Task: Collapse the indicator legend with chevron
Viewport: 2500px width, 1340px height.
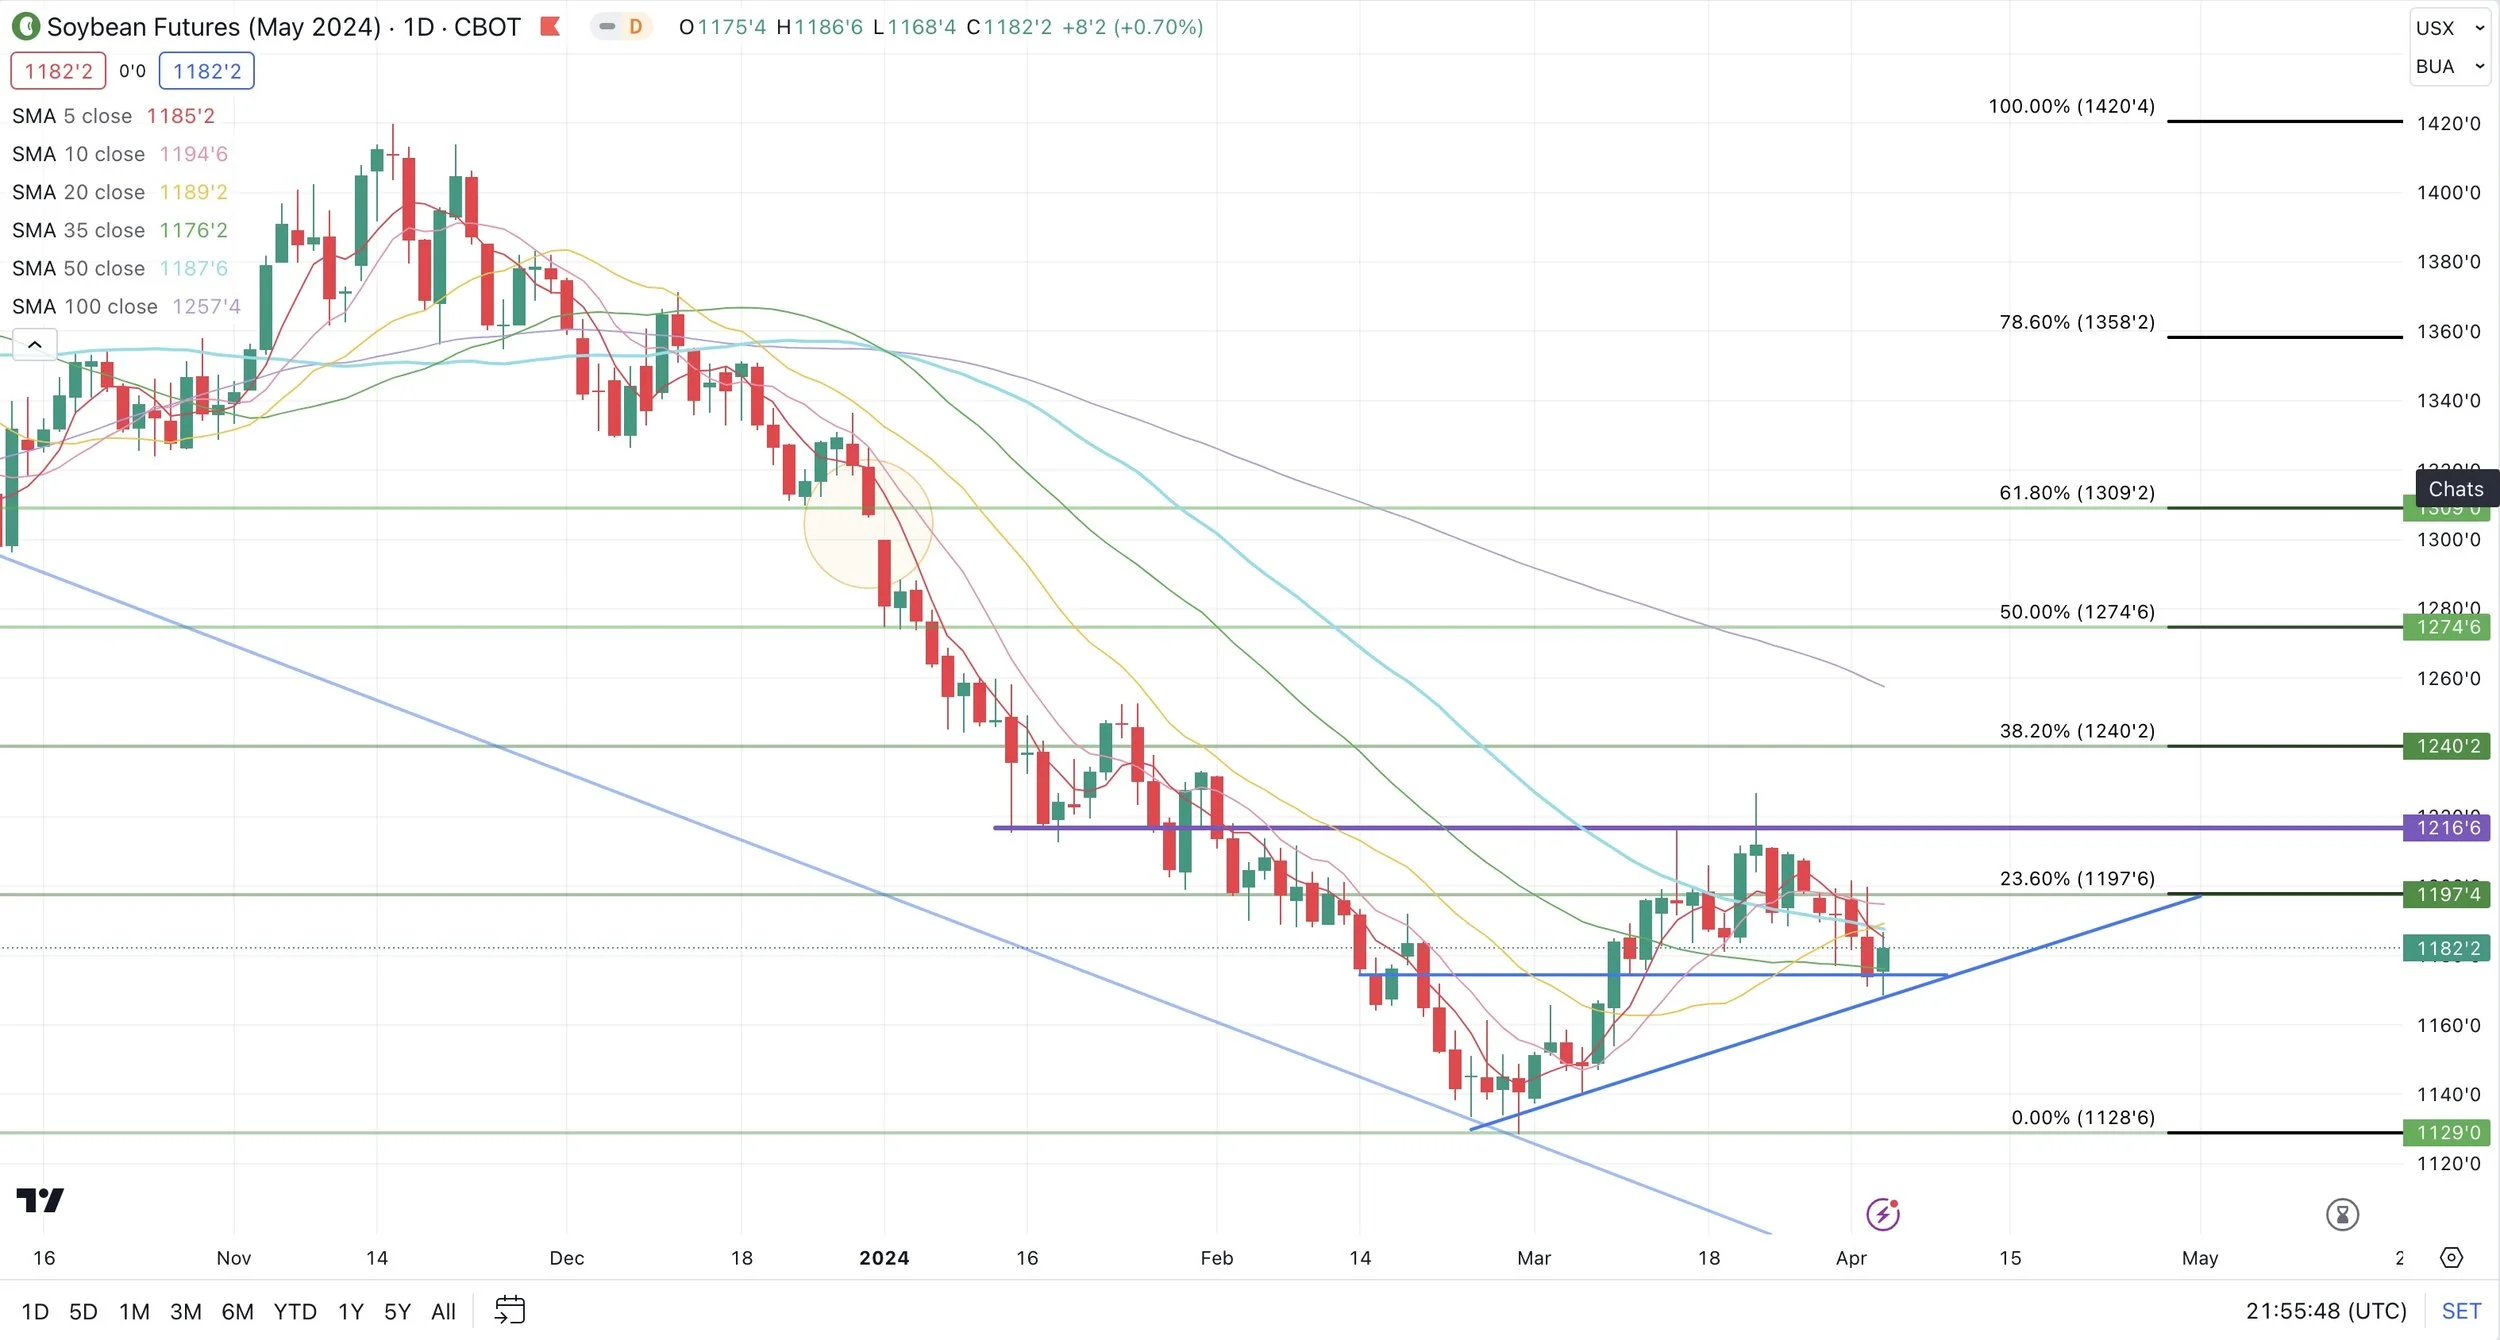Action: click(34, 345)
